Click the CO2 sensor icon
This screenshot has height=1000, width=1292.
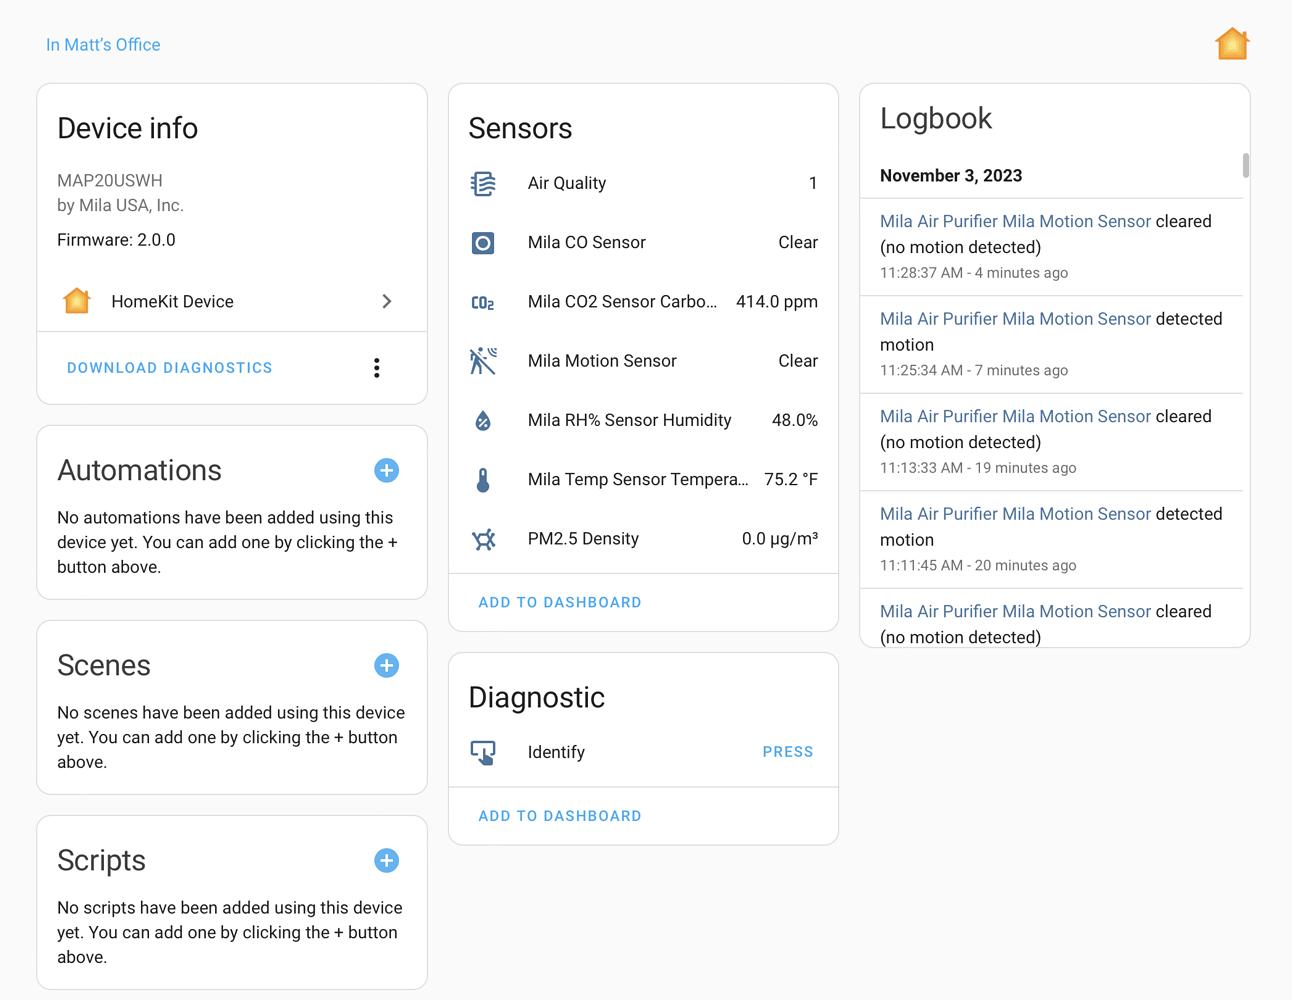click(x=483, y=301)
